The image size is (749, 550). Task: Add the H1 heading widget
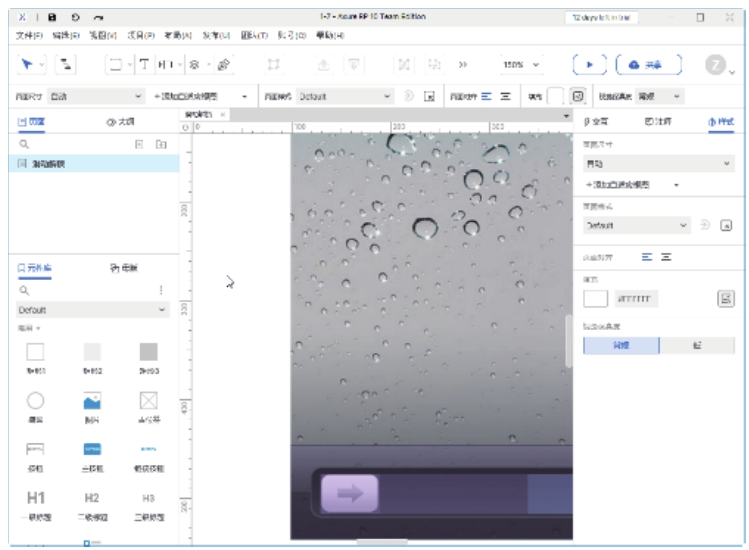pos(35,497)
